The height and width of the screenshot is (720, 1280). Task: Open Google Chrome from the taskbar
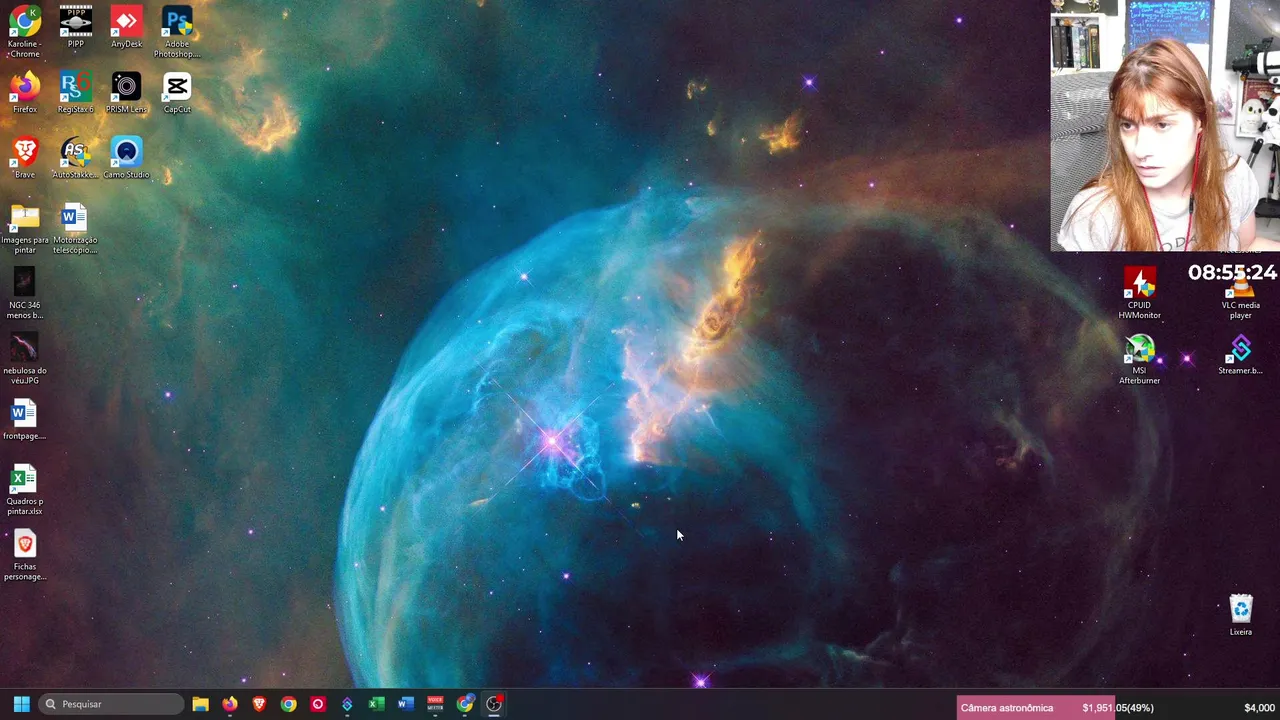(288, 704)
